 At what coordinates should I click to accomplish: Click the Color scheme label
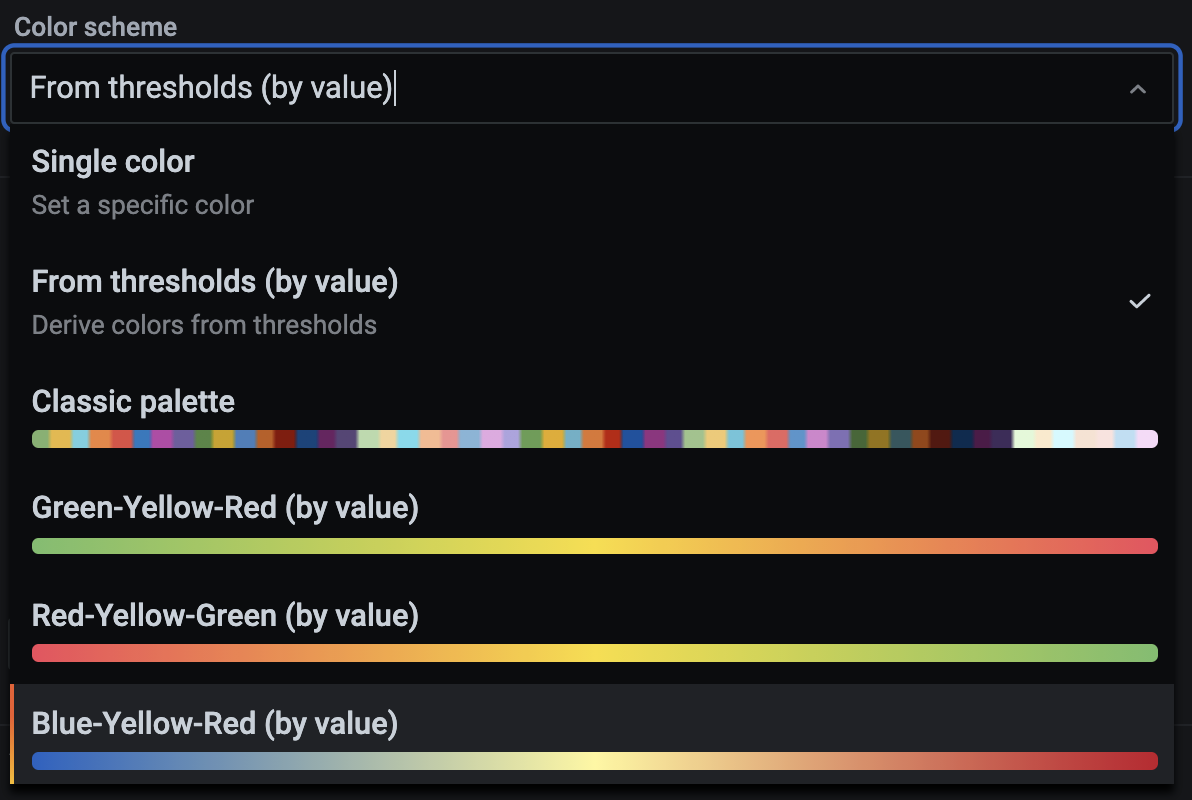click(x=95, y=26)
